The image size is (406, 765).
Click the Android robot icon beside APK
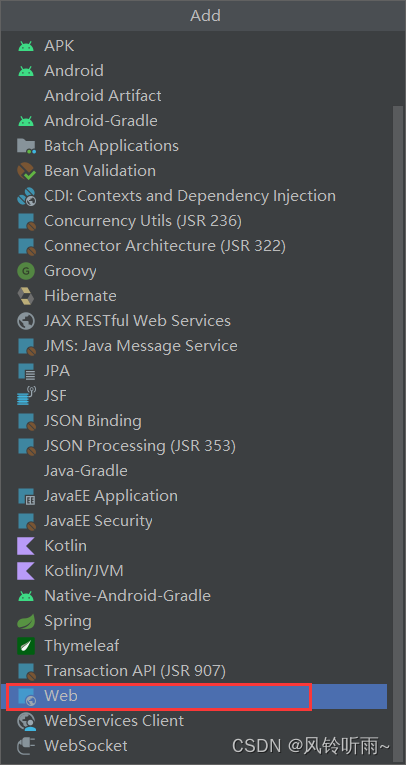coord(26,46)
